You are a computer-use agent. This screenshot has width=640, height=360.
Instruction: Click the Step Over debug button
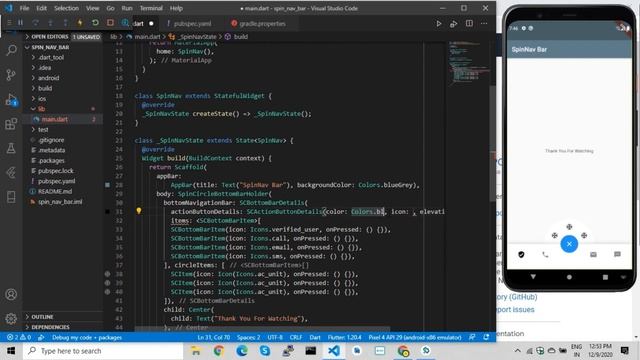[36, 23]
